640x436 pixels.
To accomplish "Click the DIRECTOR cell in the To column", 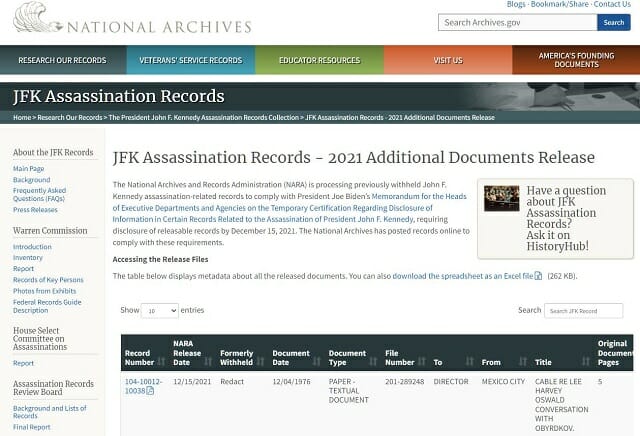I will pos(451,382).
